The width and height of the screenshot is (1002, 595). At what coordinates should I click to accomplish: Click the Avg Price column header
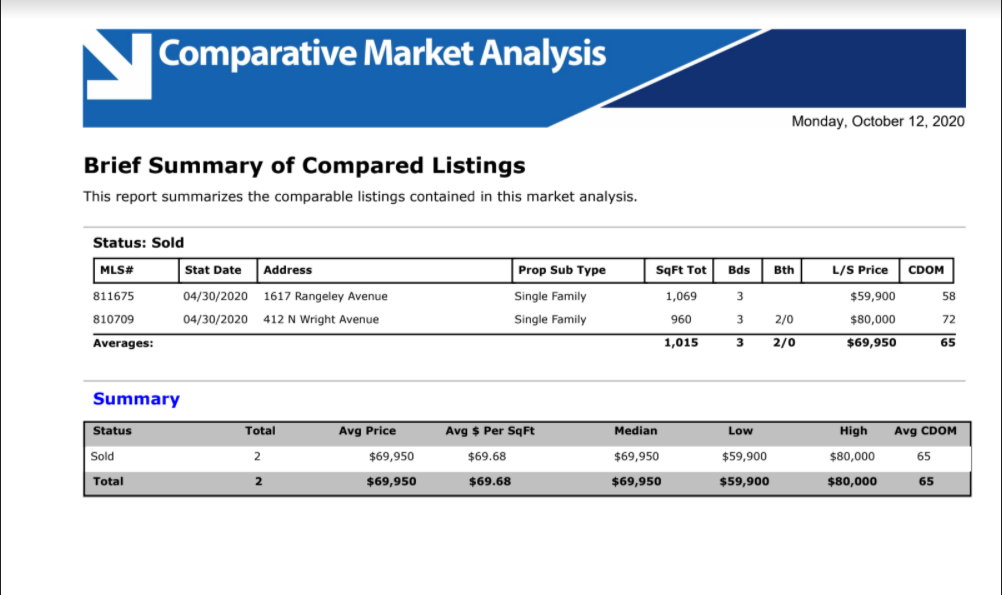click(x=367, y=431)
